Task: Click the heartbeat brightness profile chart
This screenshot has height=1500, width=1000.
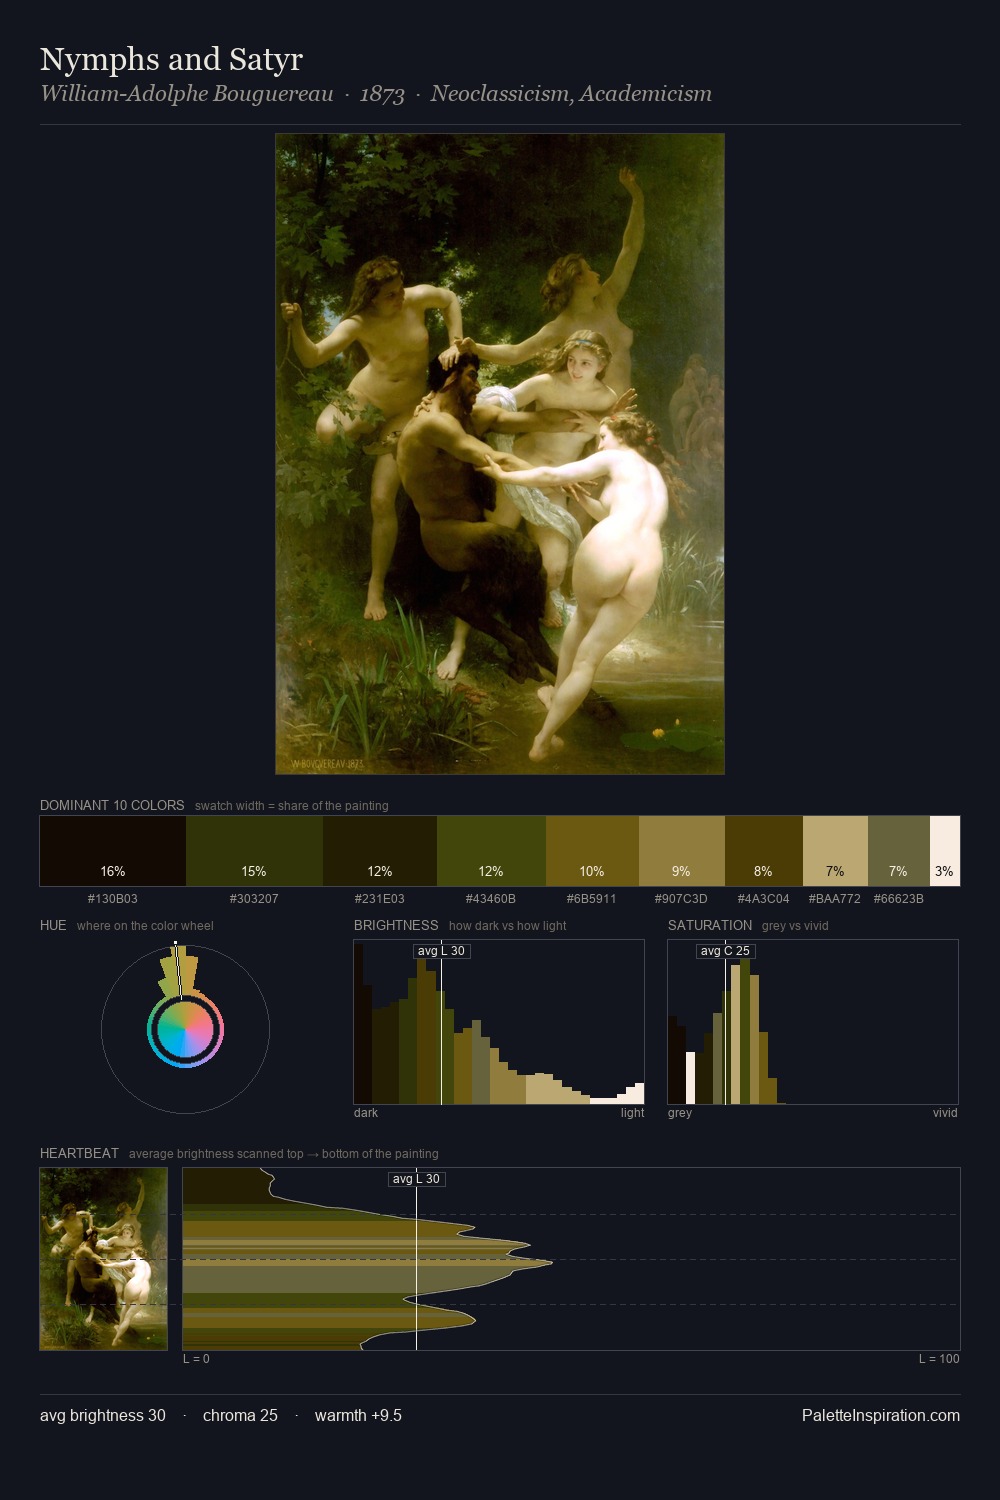Action: tap(571, 1259)
